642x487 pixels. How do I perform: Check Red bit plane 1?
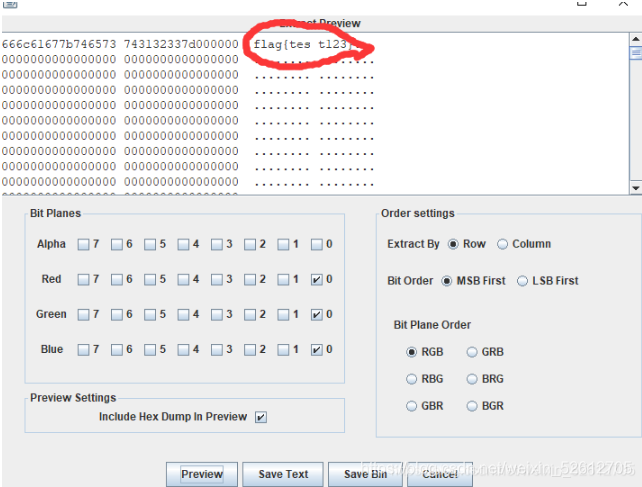point(283,280)
